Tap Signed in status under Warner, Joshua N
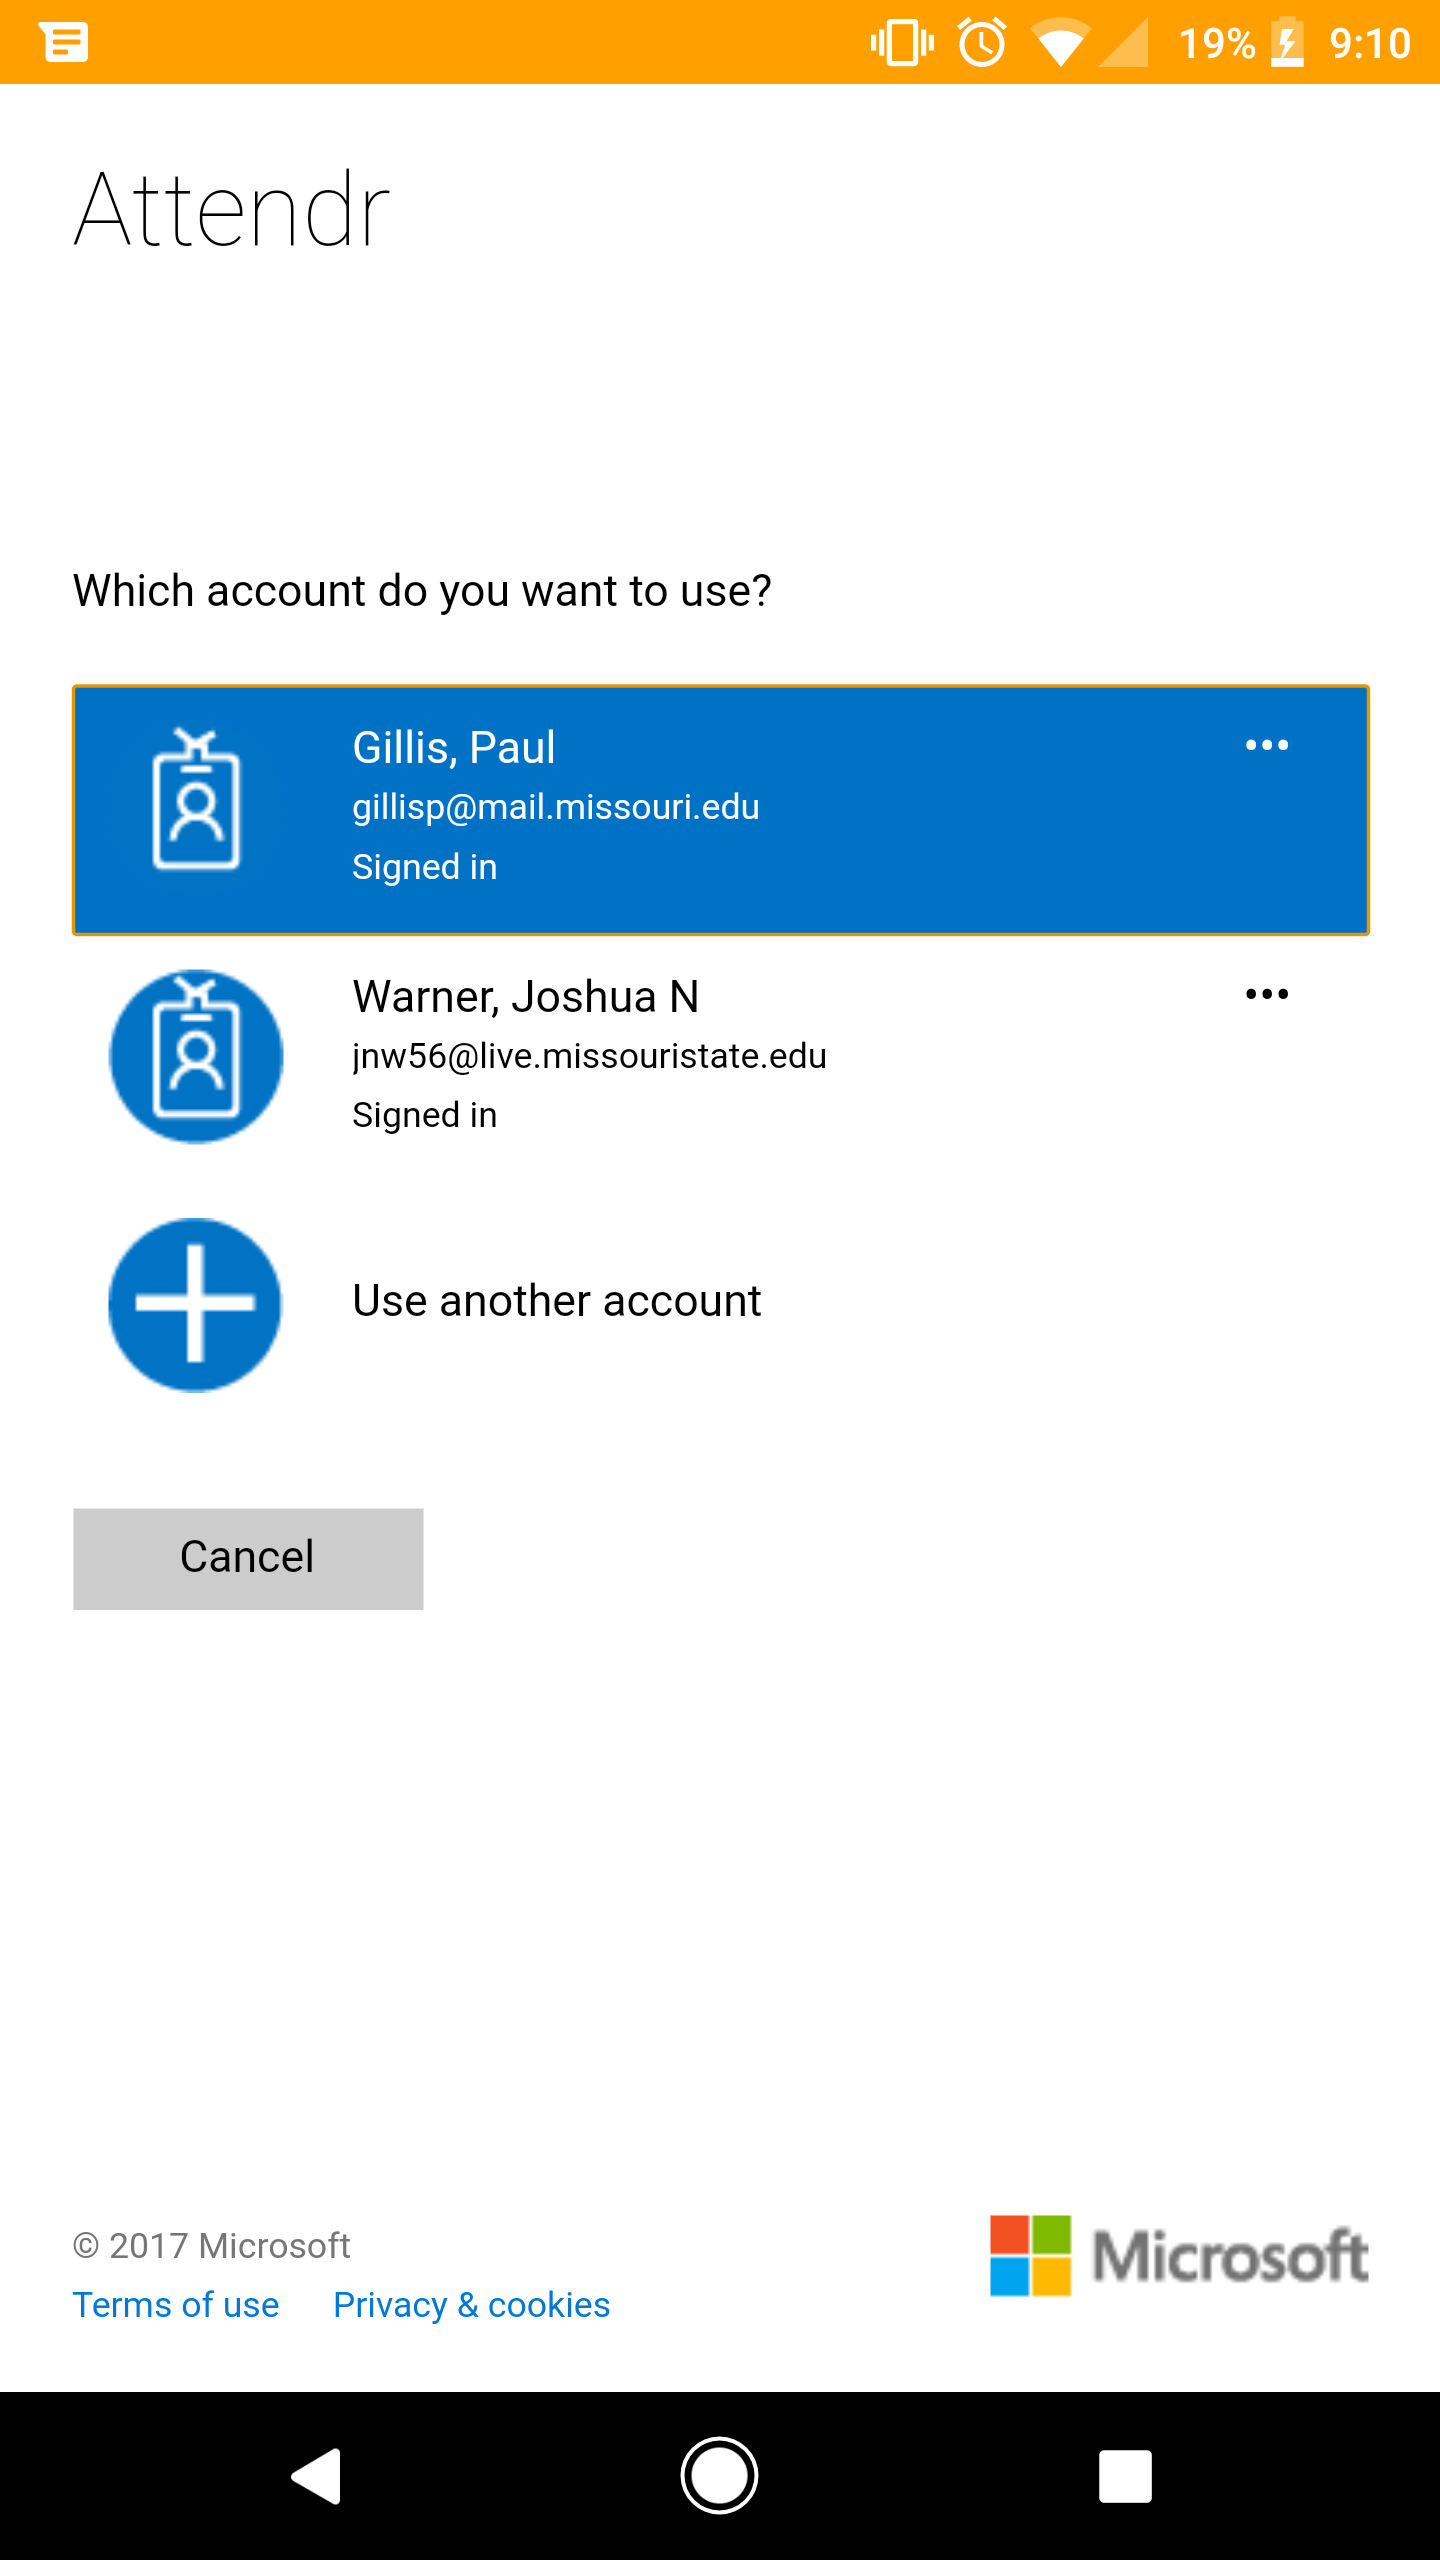1440x2560 pixels. [425, 1115]
